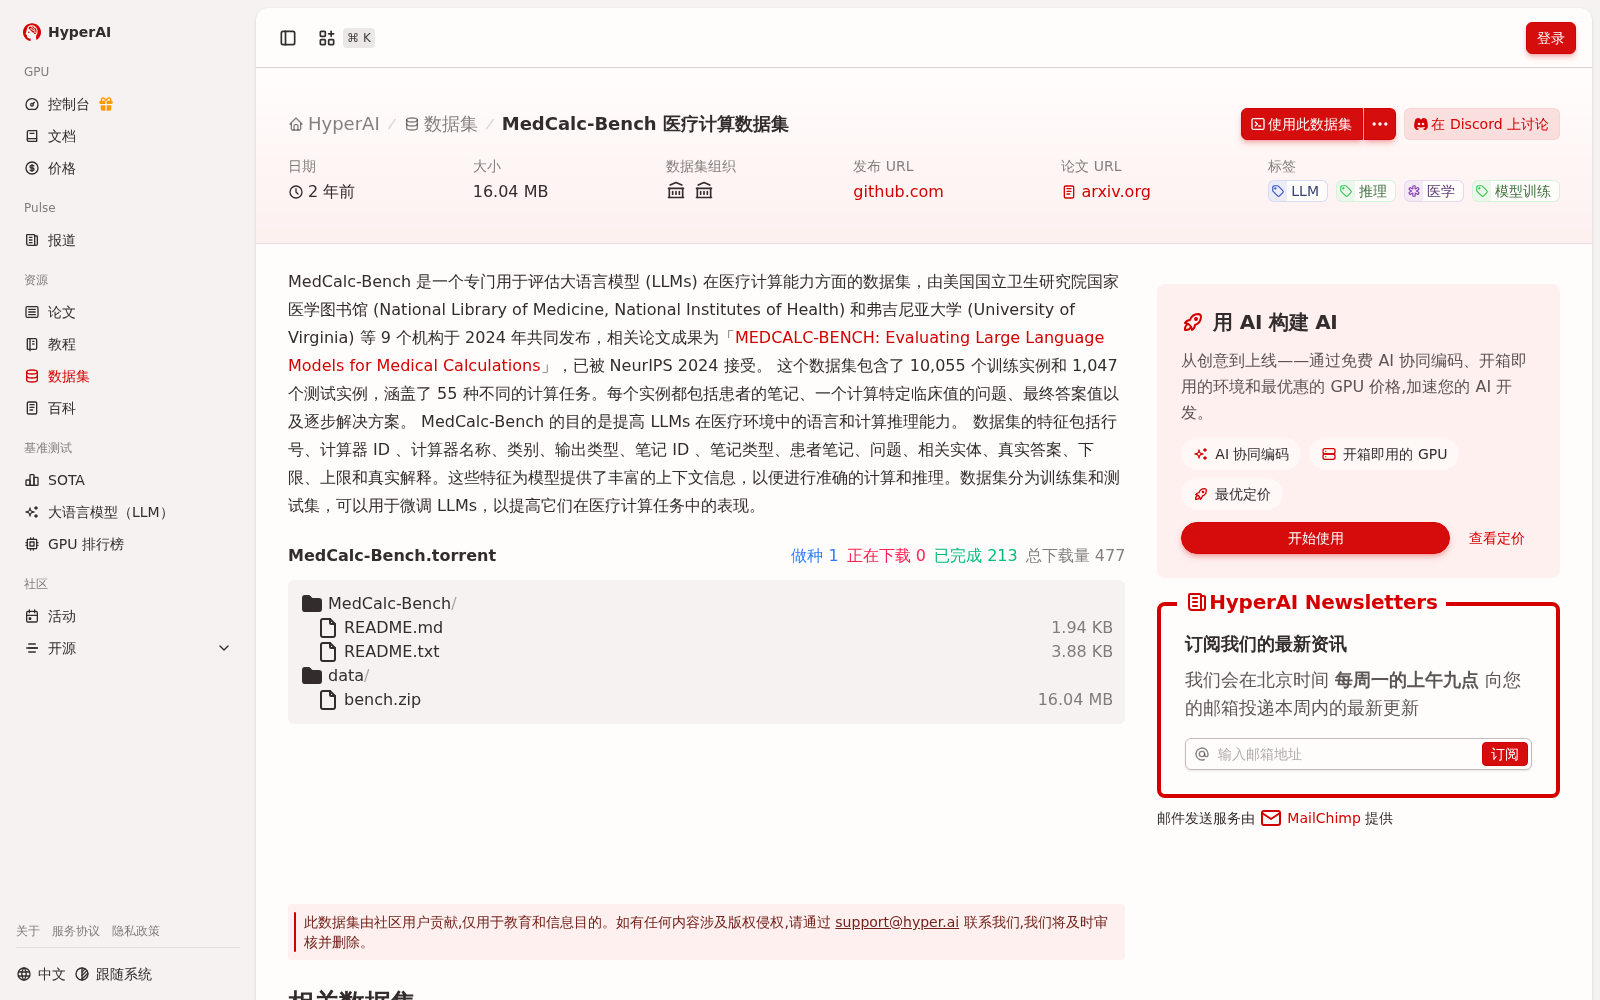
Task: Open the arxiv.org paper URL
Action: [x=1106, y=191]
